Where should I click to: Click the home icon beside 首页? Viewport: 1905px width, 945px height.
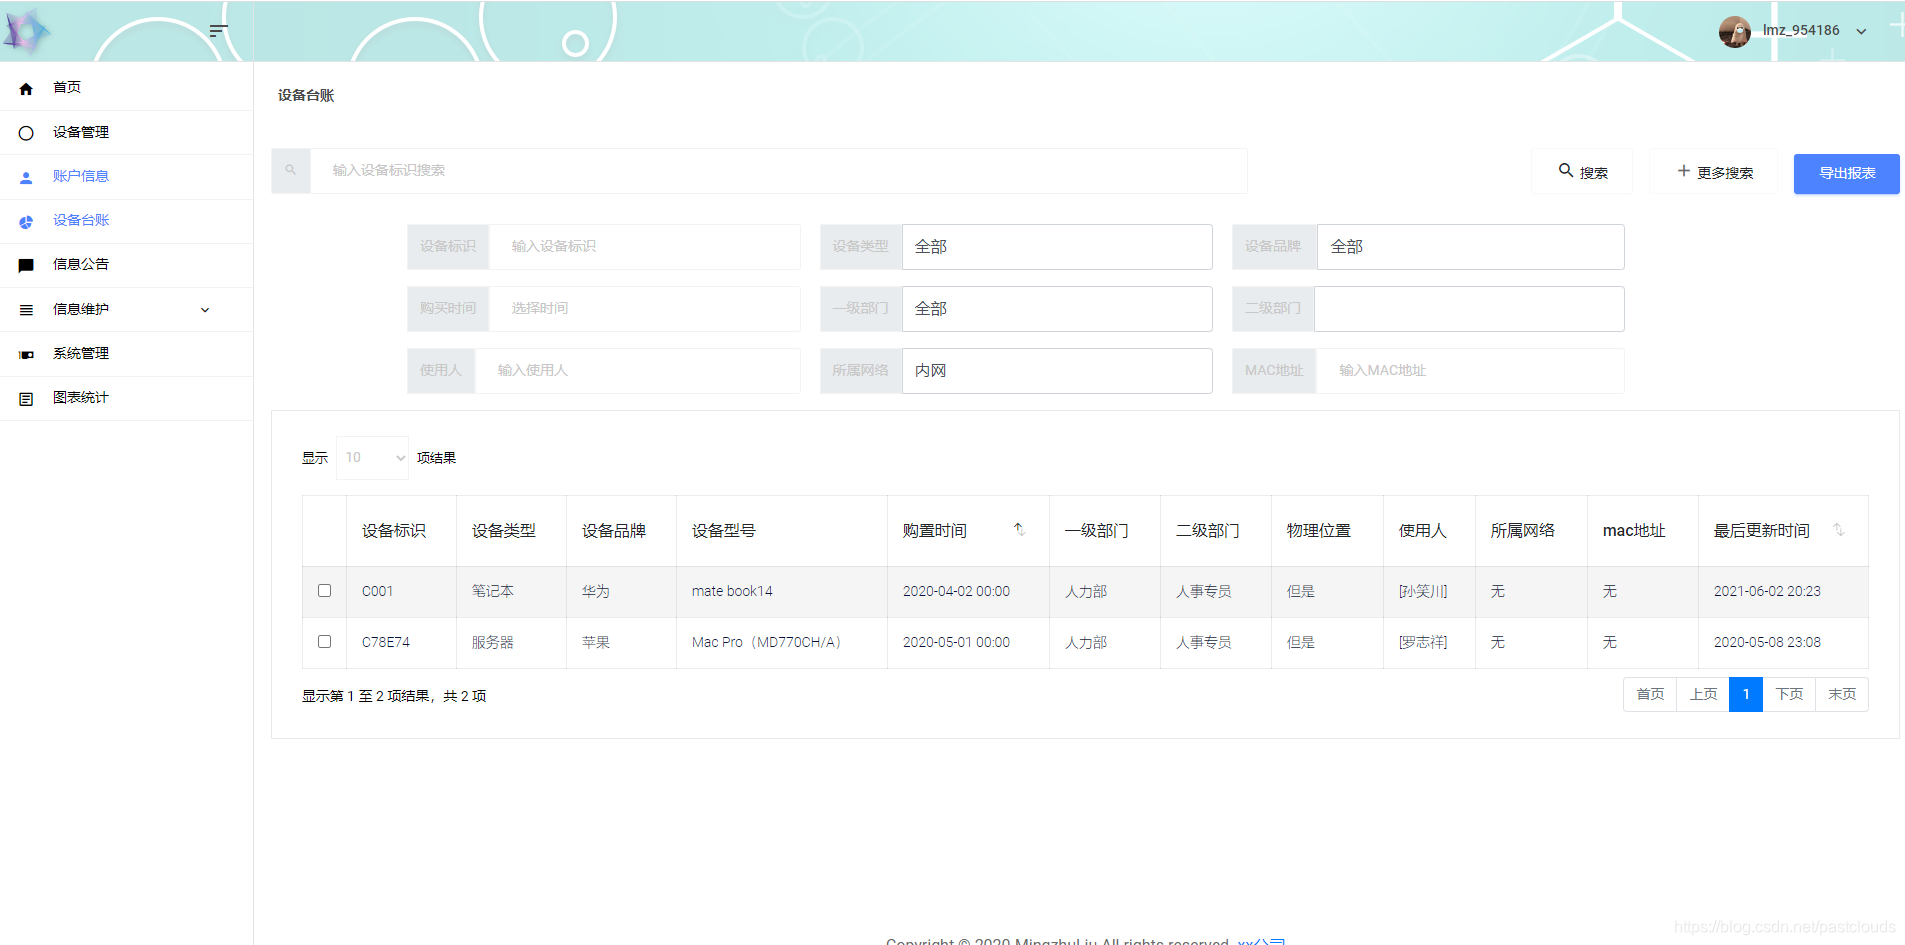(26, 88)
